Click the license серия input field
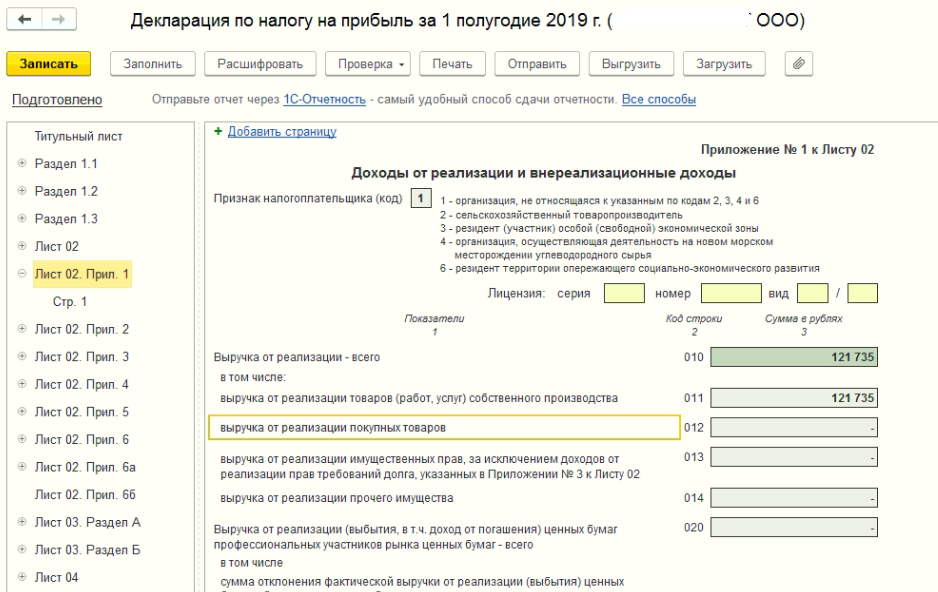The width and height of the screenshot is (938, 592). point(624,293)
